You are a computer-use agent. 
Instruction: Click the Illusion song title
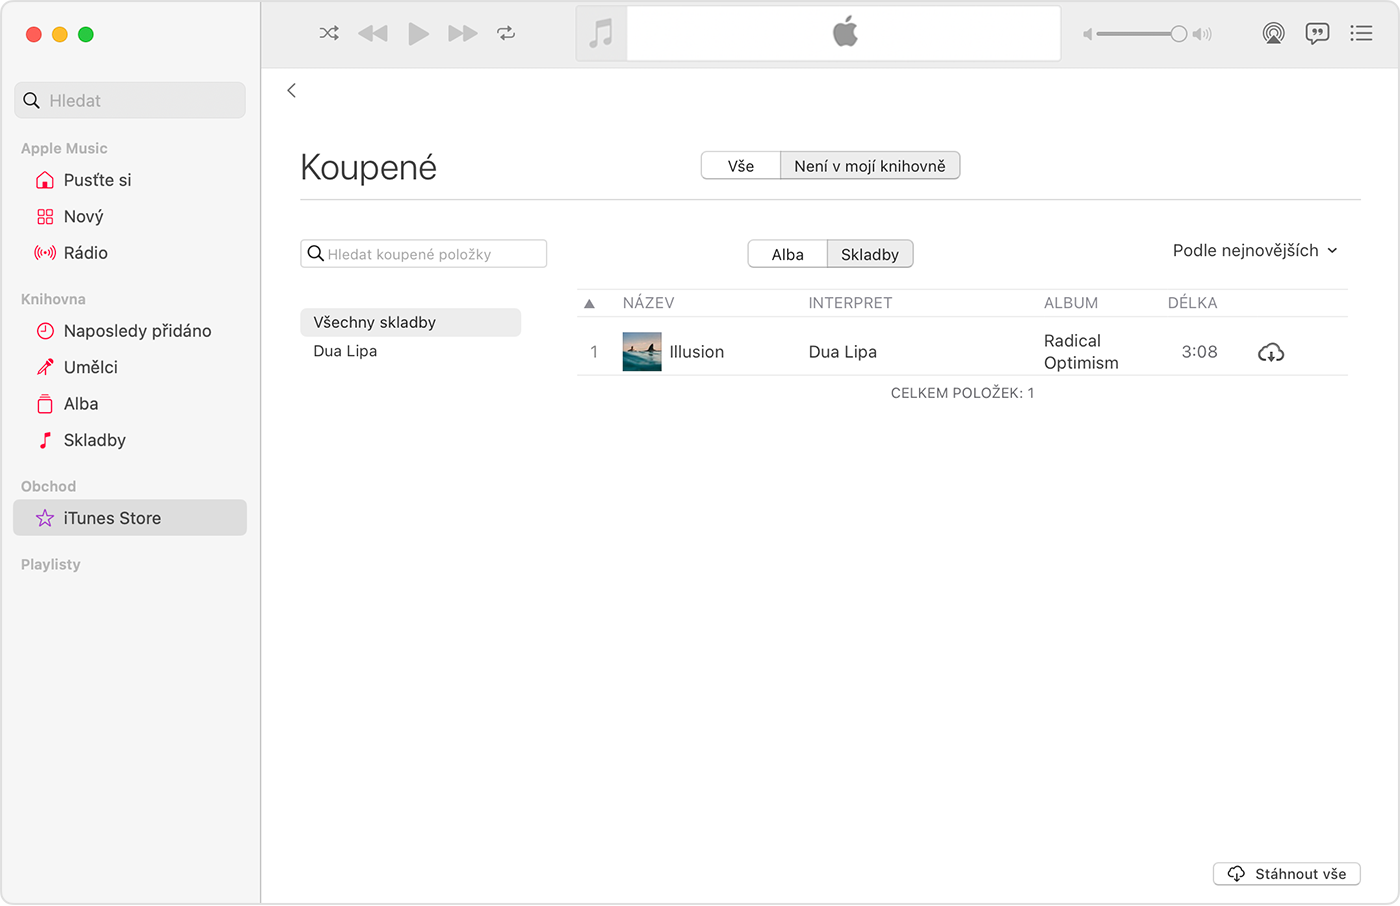697,352
